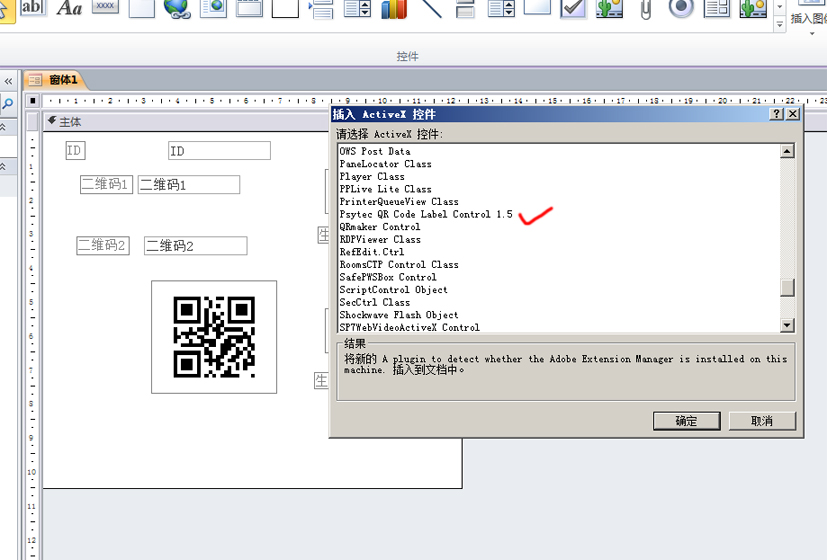
Task: Choose the Label (Aa) control icon
Action: (69, 8)
